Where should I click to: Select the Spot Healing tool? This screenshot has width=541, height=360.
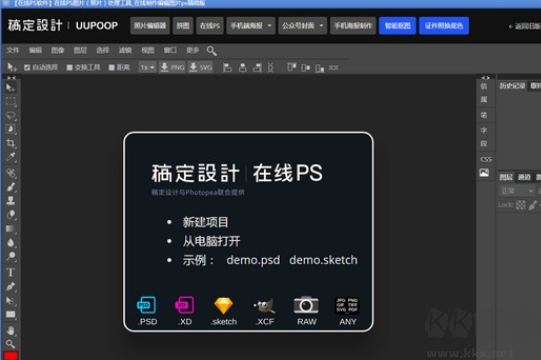pos(10,173)
